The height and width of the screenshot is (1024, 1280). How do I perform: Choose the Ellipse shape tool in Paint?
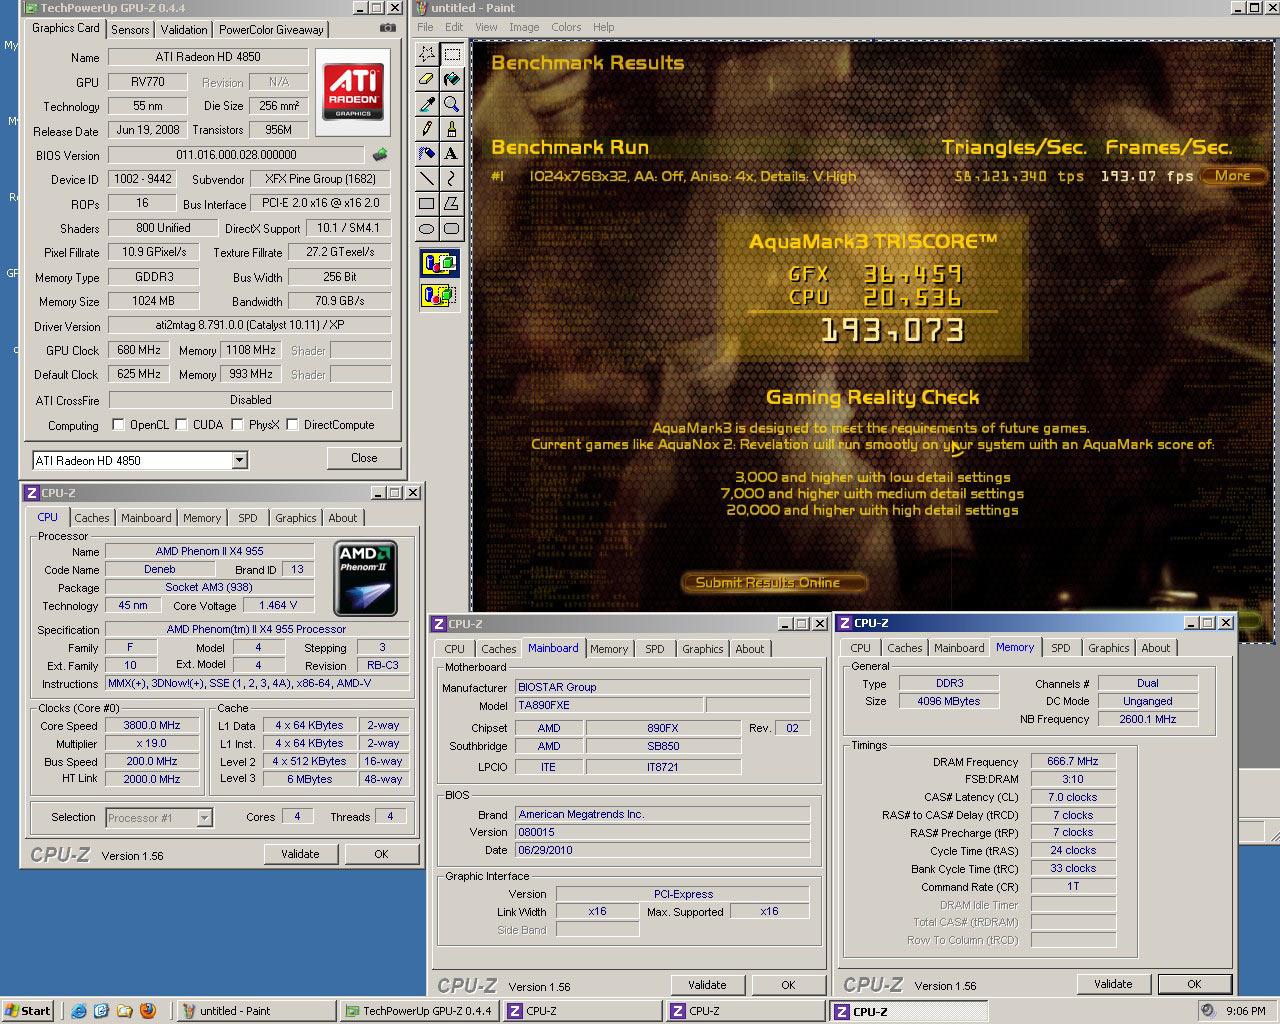[427, 229]
